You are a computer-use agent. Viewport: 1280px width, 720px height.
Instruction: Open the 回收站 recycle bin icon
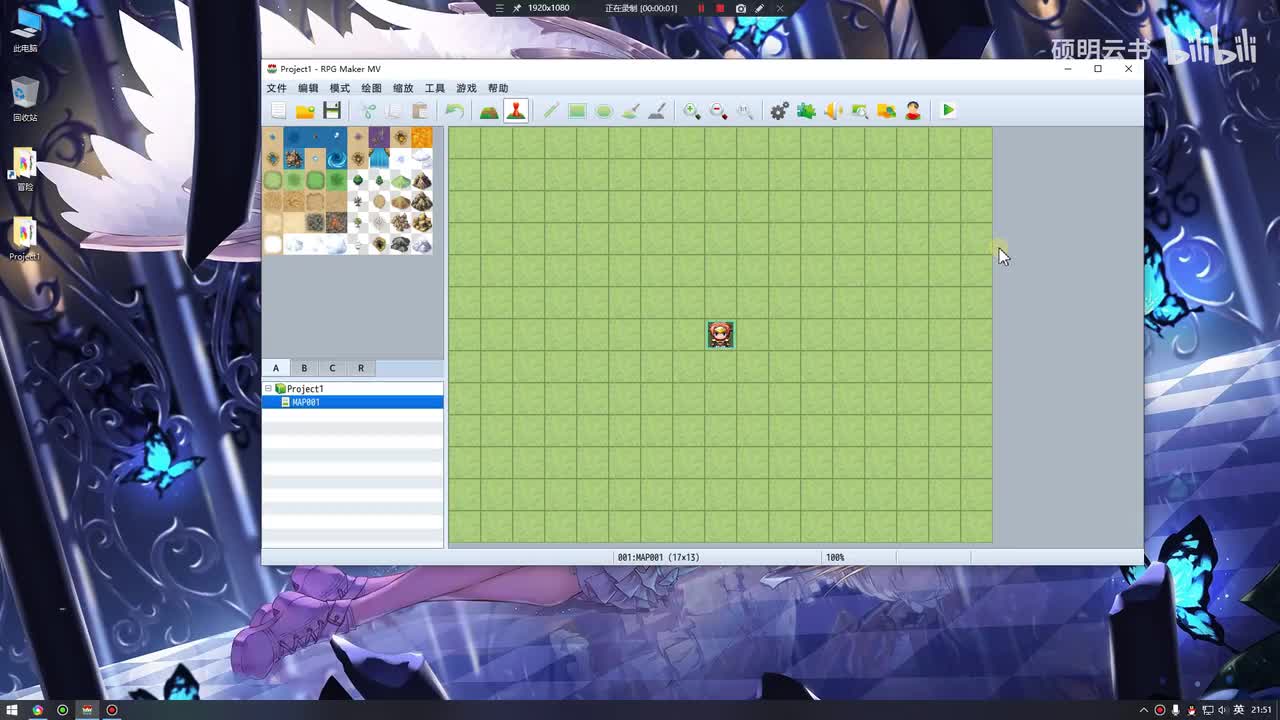click(25, 99)
